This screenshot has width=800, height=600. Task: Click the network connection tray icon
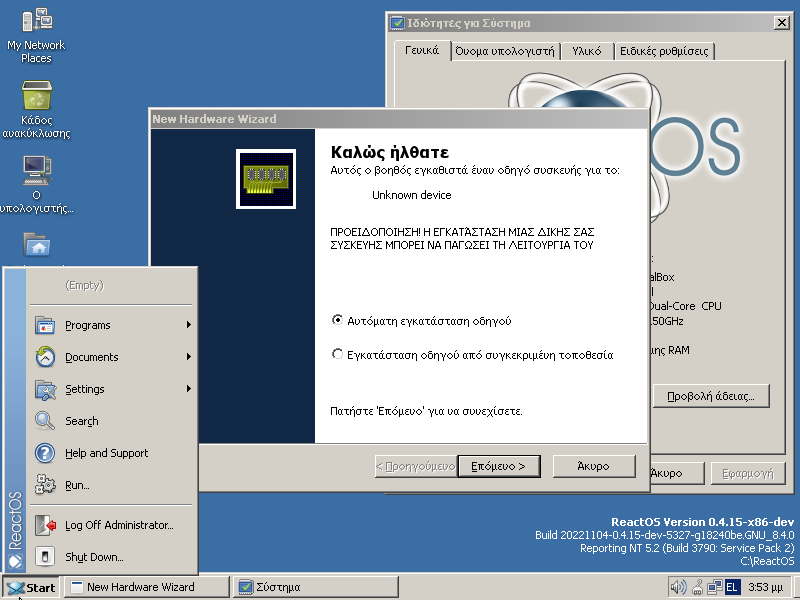click(714, 587)
